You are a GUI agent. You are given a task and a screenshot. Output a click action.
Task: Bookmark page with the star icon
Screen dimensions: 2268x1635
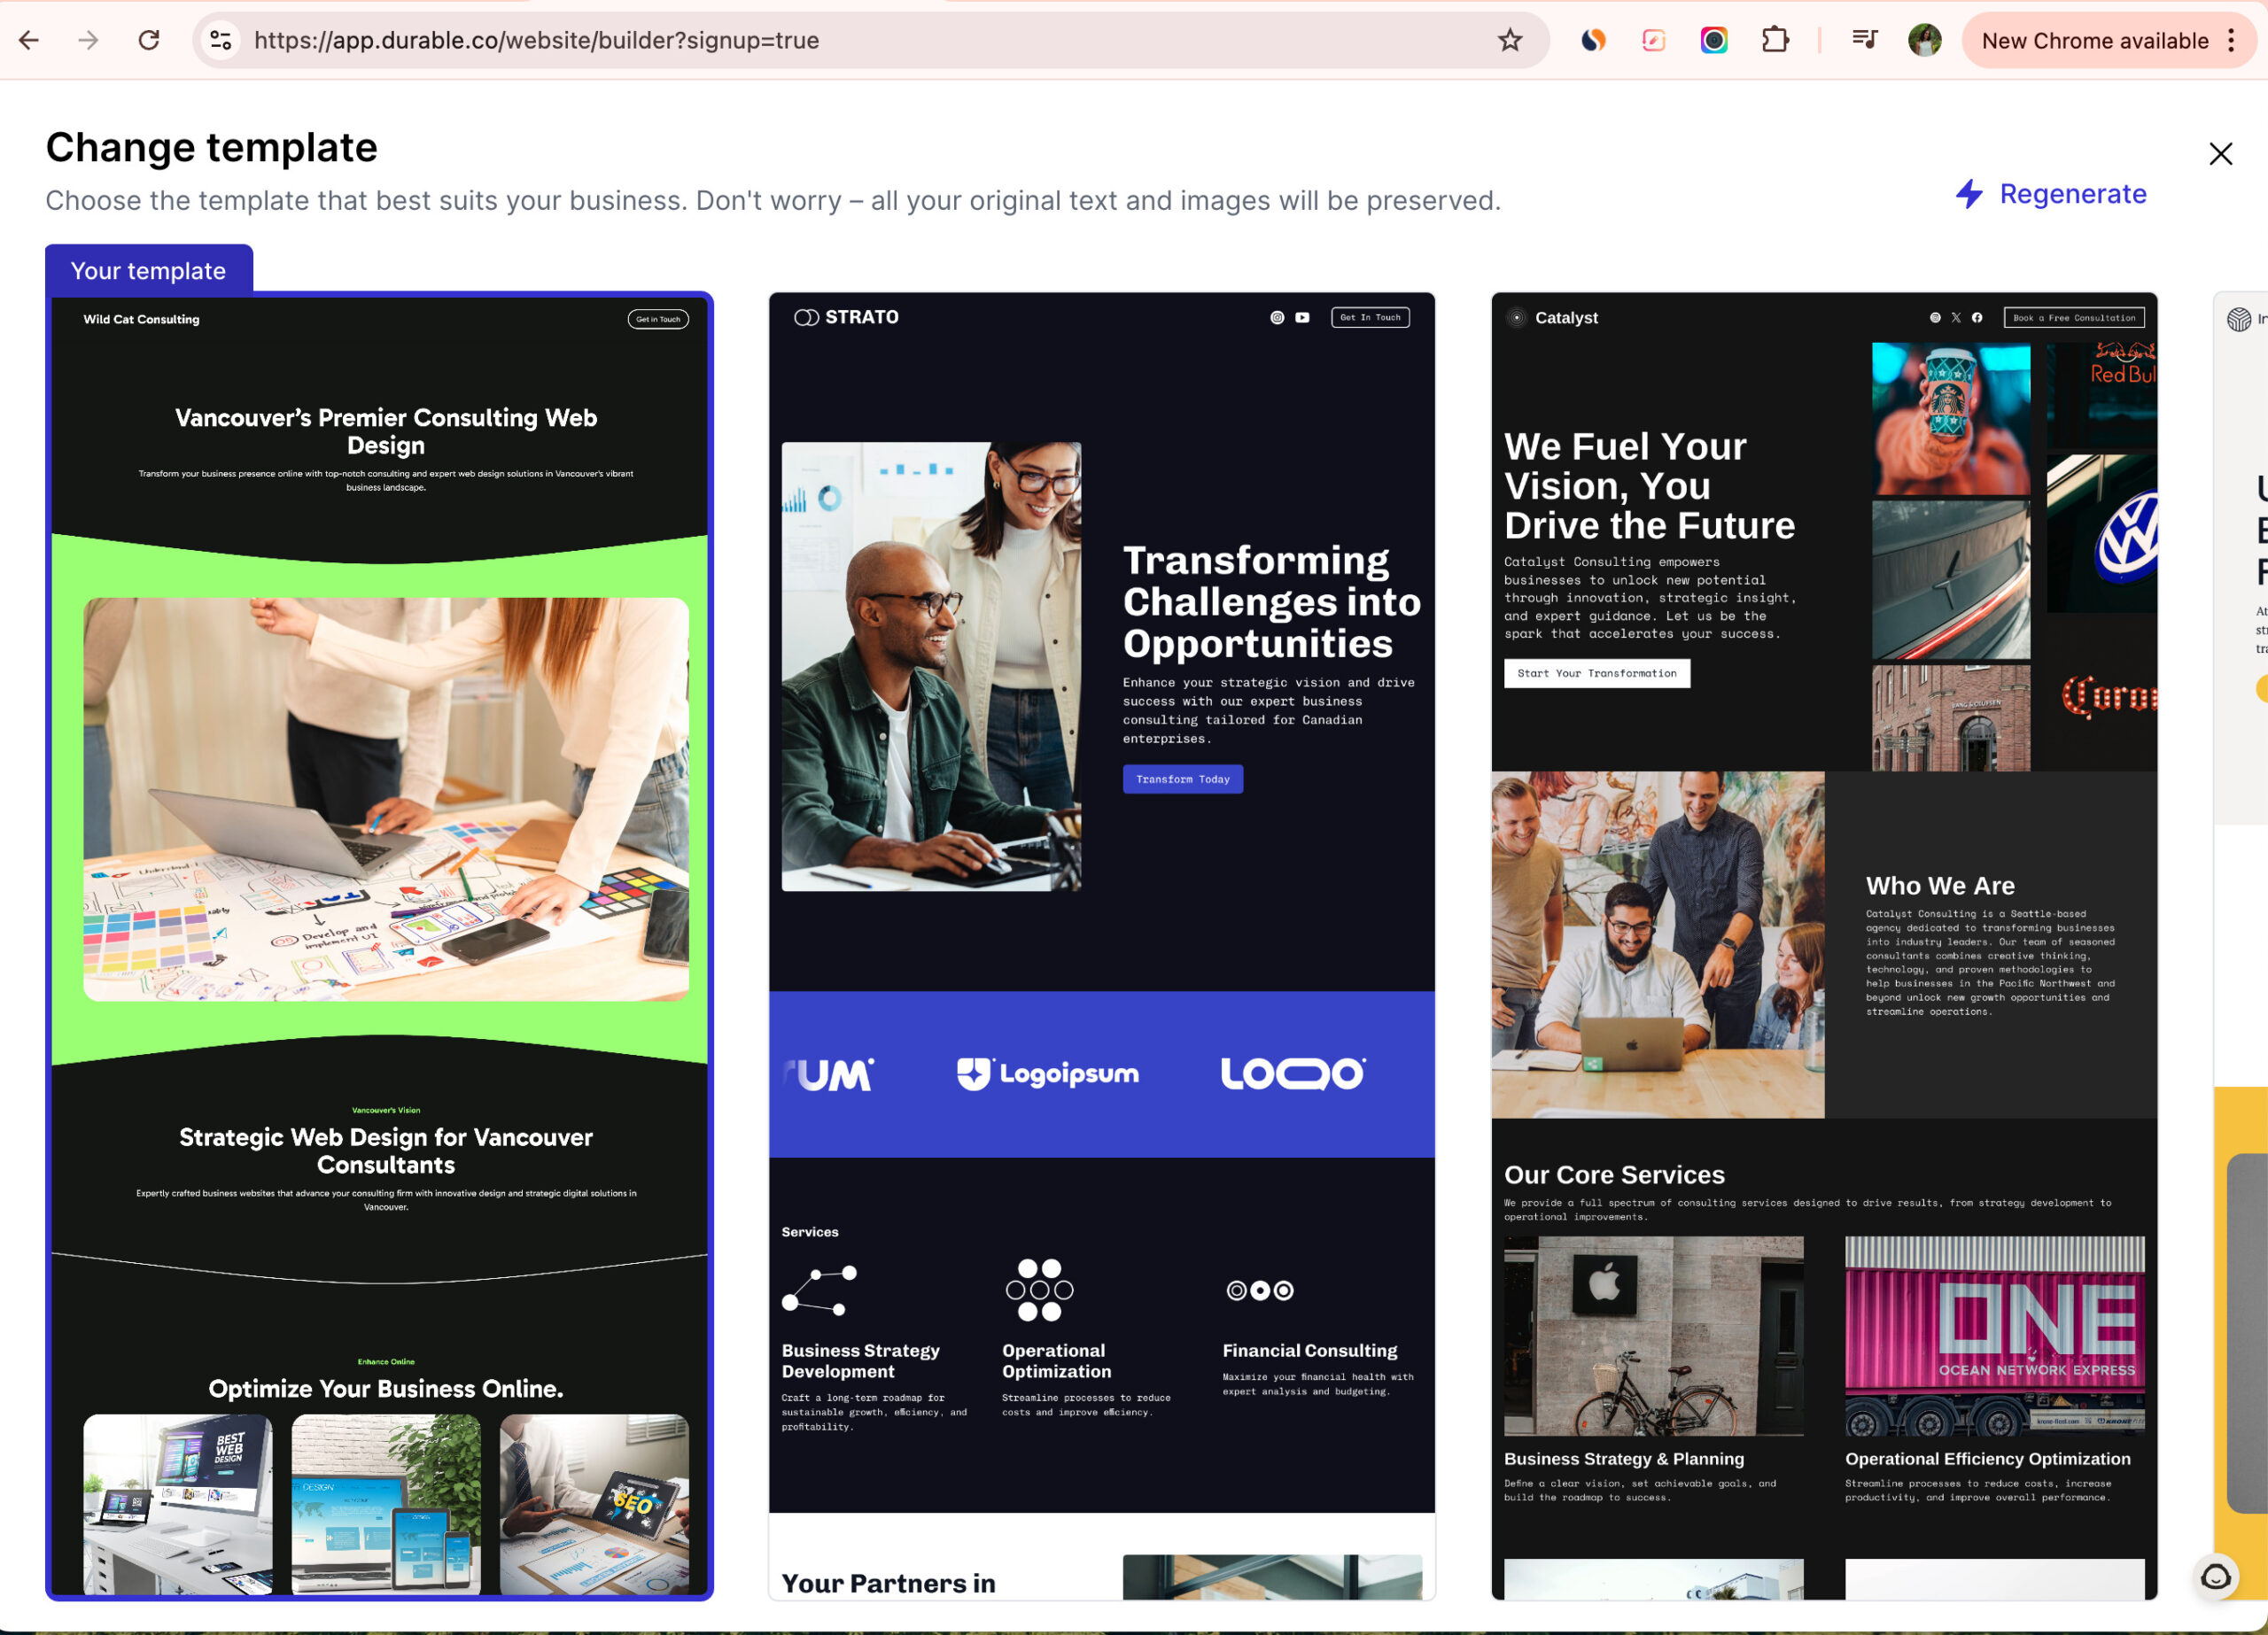click(1509, 41)
